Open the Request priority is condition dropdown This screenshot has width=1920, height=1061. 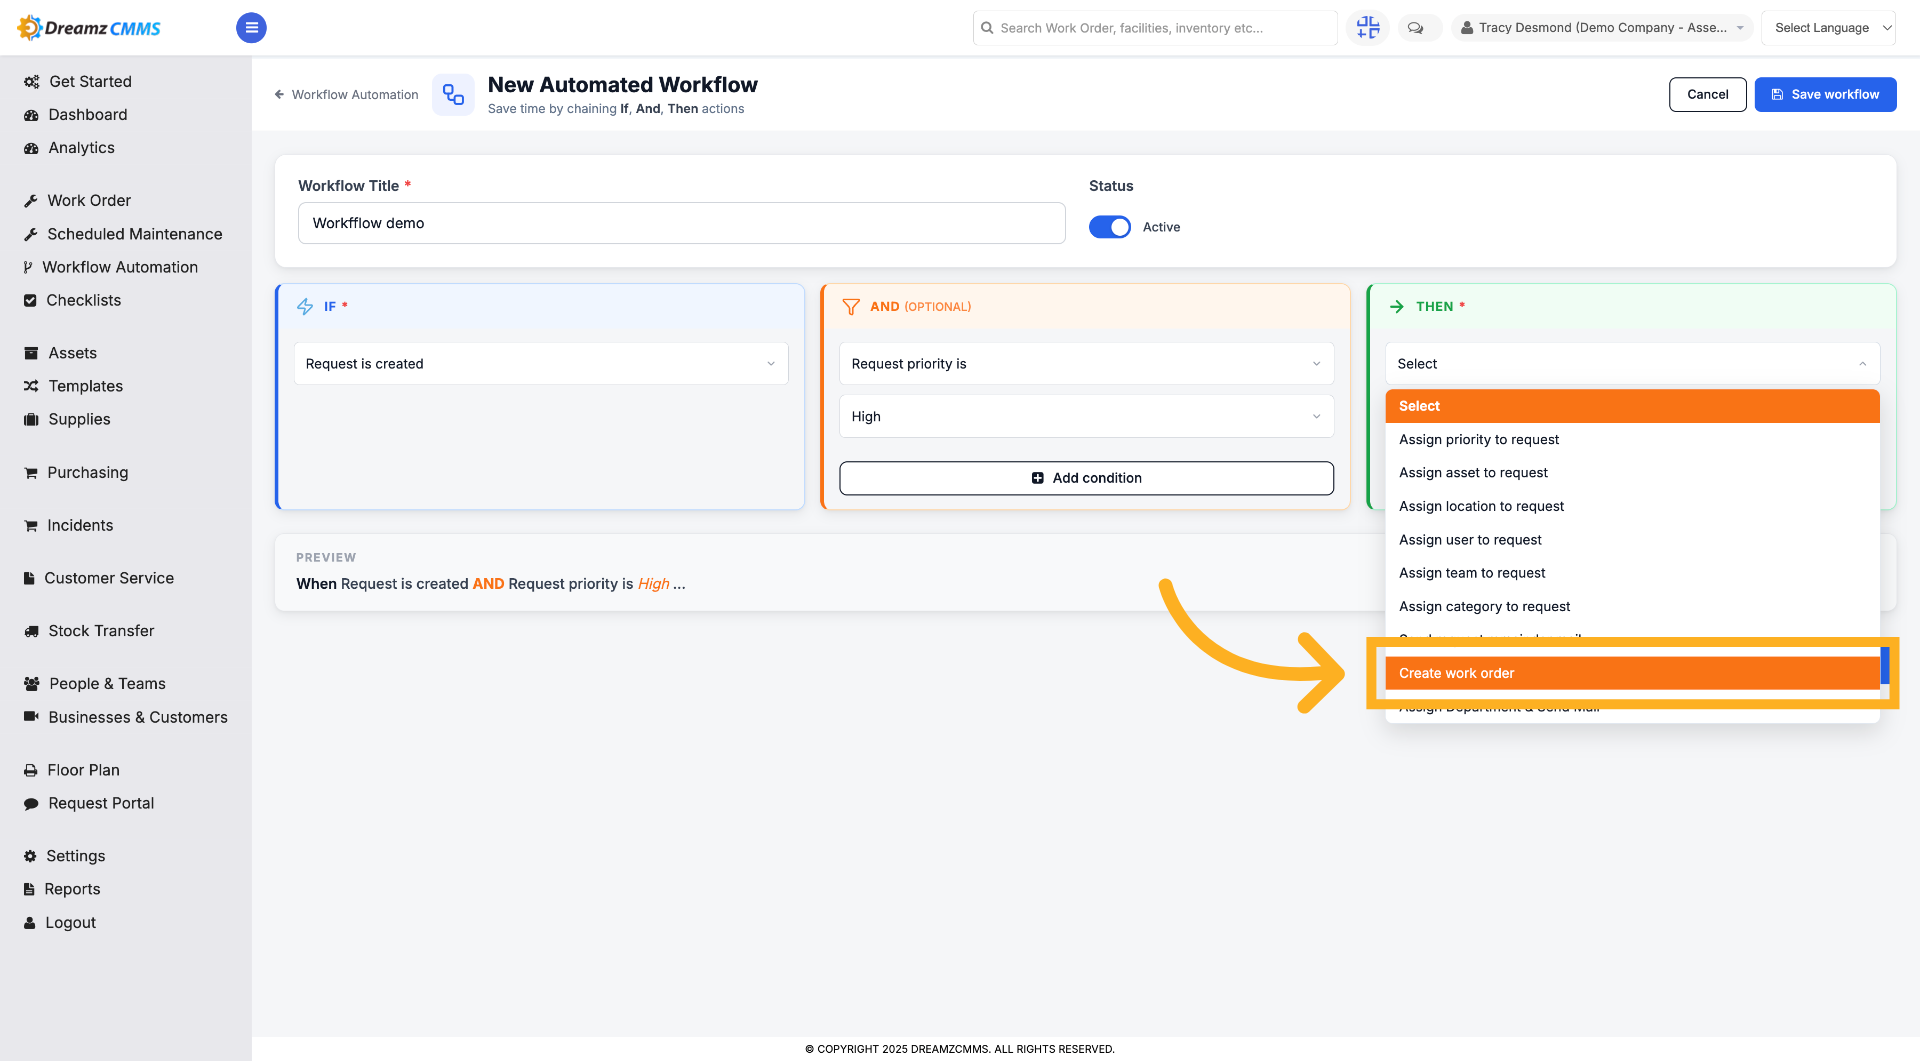[1086, 364]
